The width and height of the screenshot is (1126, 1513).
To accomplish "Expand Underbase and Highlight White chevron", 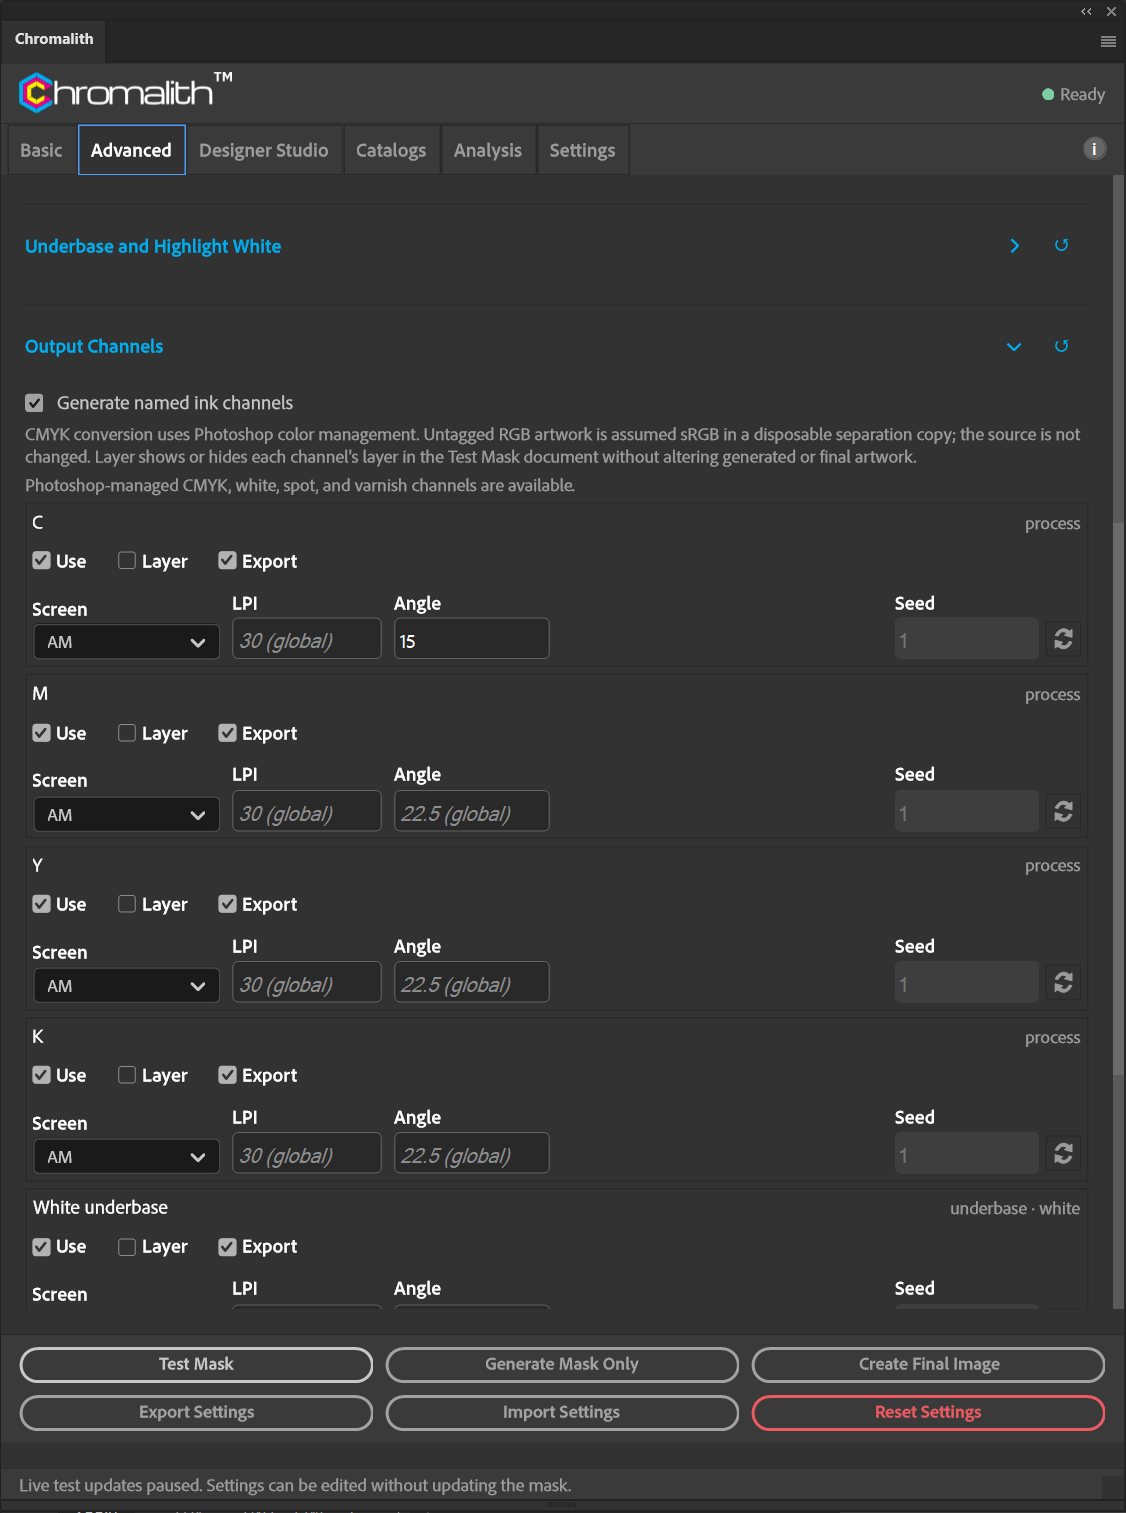I will tap(1014, 245).
